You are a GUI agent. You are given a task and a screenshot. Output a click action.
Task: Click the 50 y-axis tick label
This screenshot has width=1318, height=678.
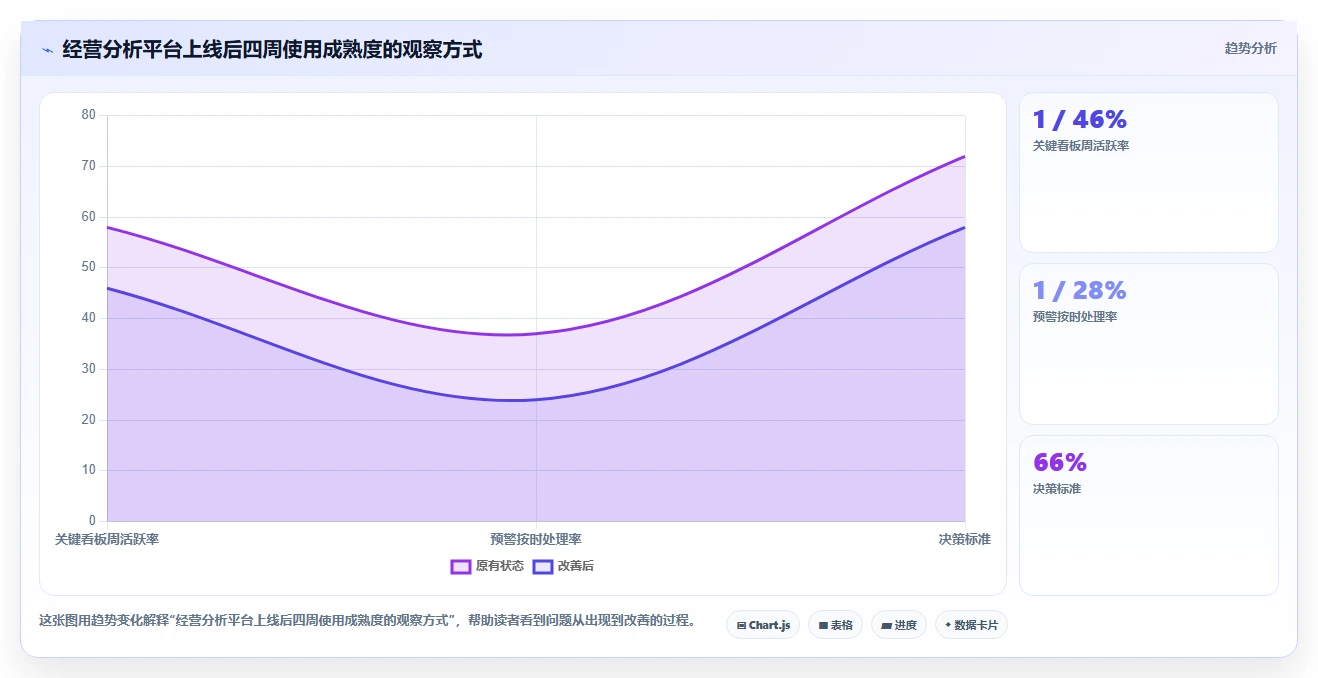(89, 267)
